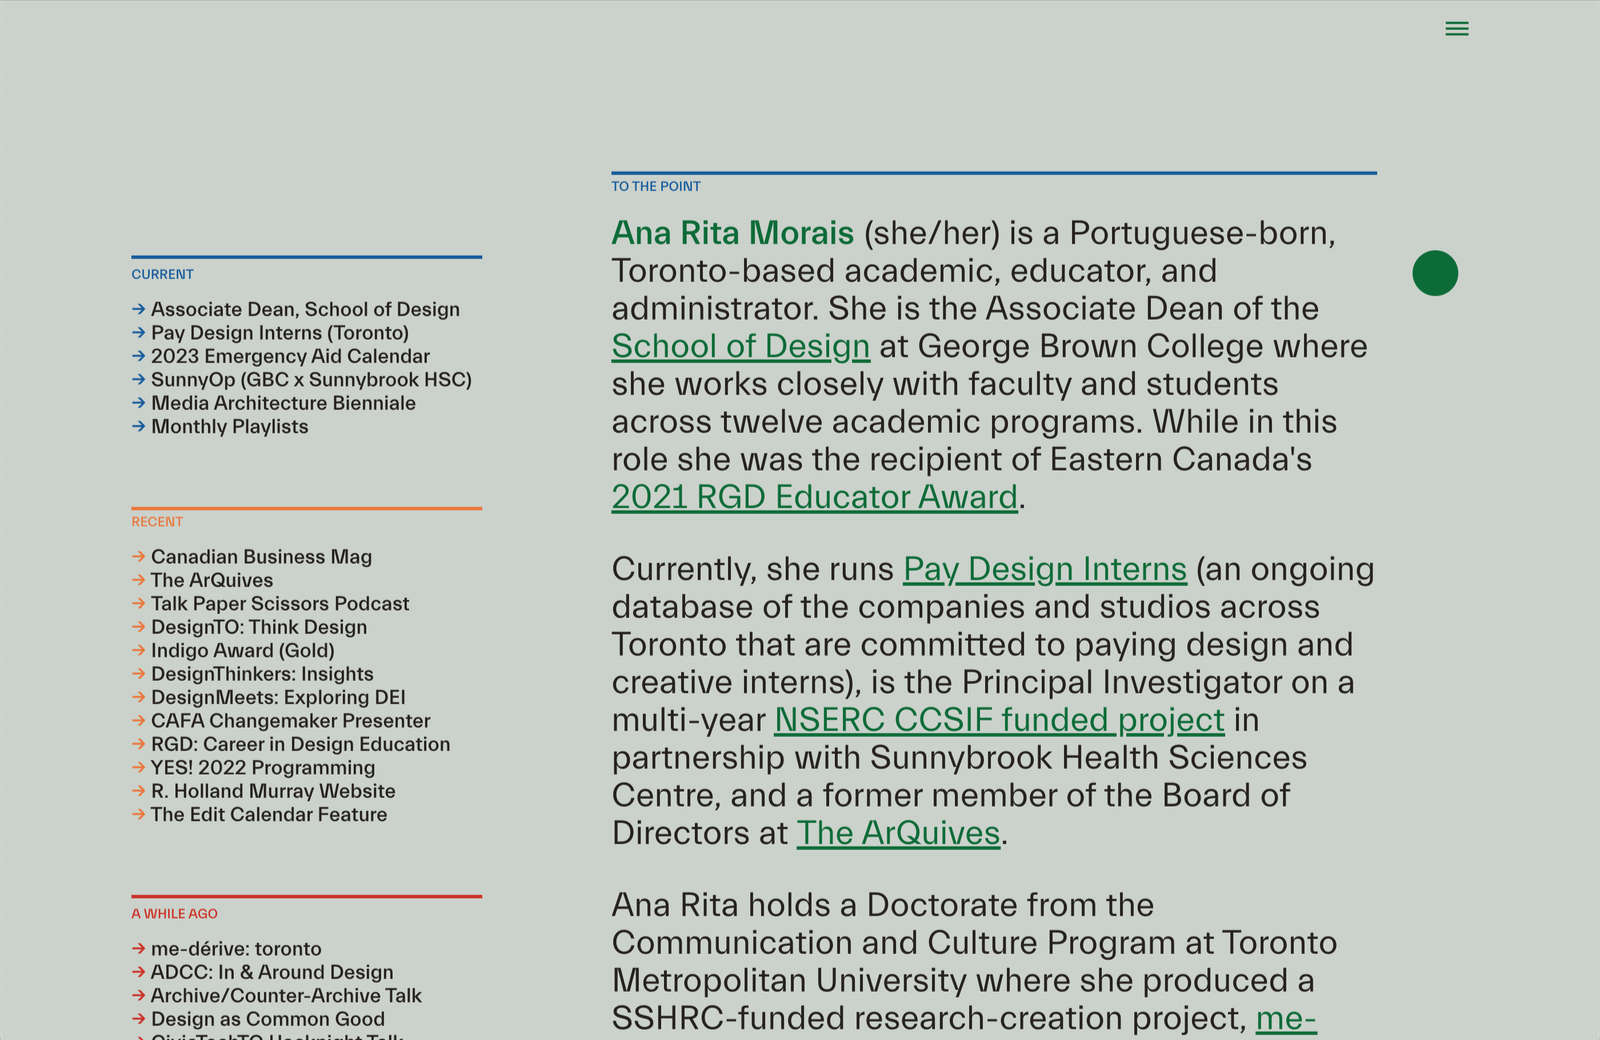The width and height of the screenshot is (1600, 1040).
Task: Open Media Architecture Bienniale entry
Action: (283, 403)
